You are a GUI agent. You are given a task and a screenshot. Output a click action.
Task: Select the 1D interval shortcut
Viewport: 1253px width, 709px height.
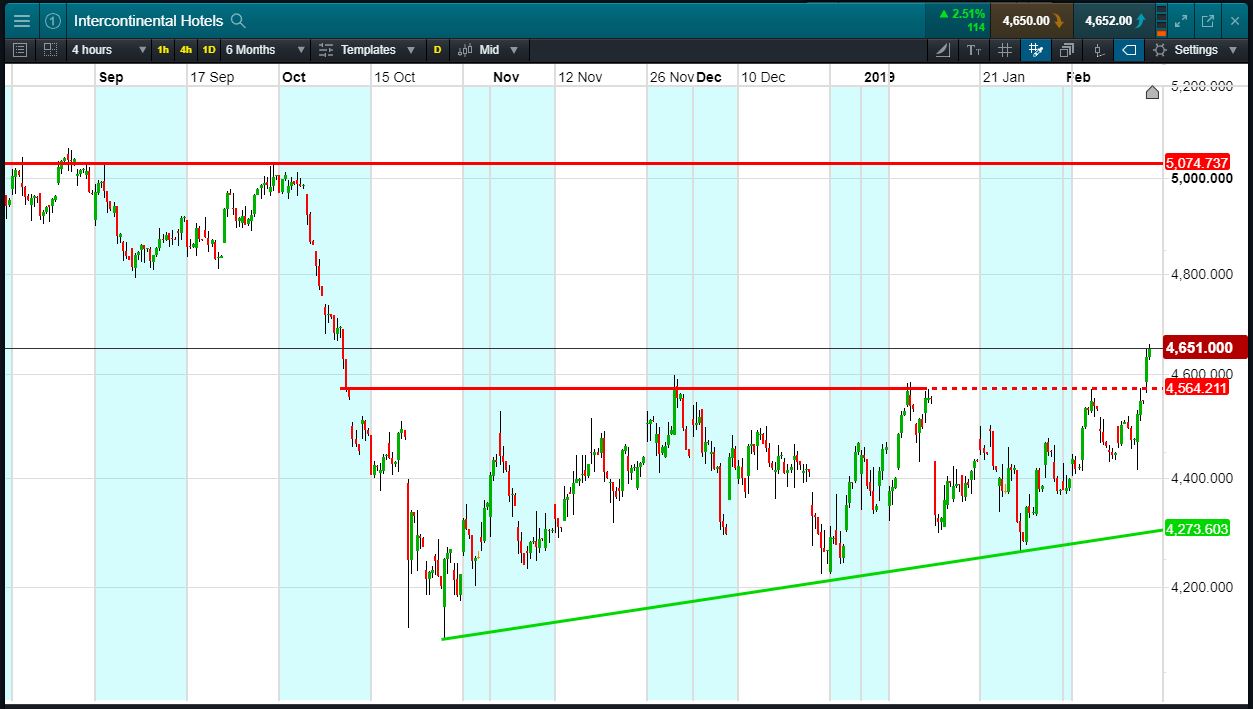coord(208,49)
